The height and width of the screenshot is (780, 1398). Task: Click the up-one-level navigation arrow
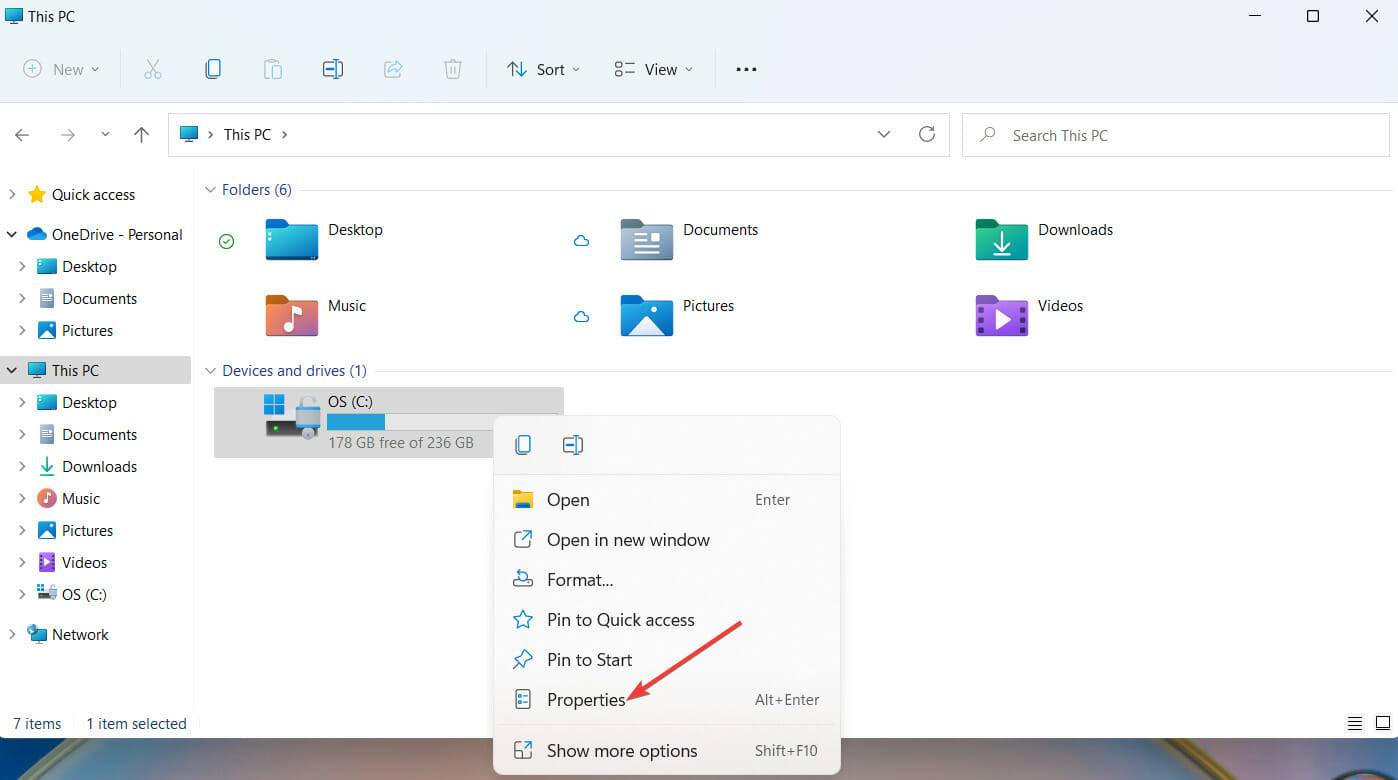tap(141, 134)
